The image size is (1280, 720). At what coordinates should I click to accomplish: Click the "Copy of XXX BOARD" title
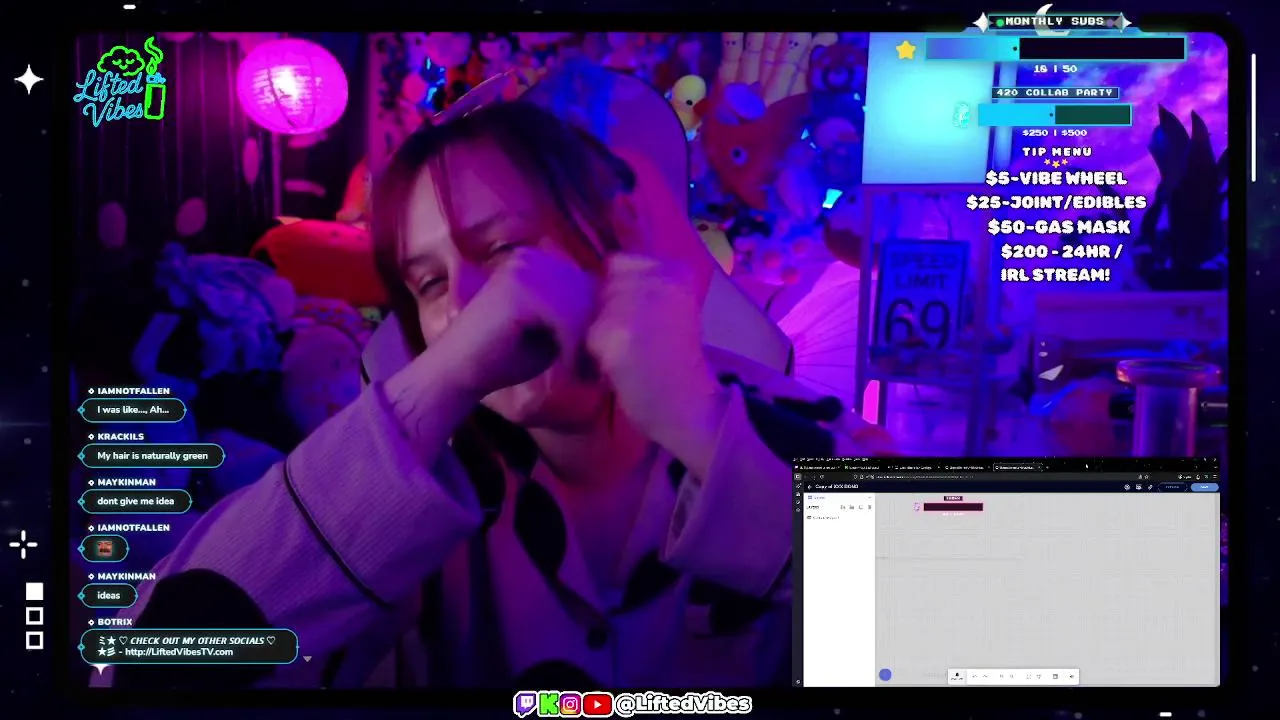[837, 487]
